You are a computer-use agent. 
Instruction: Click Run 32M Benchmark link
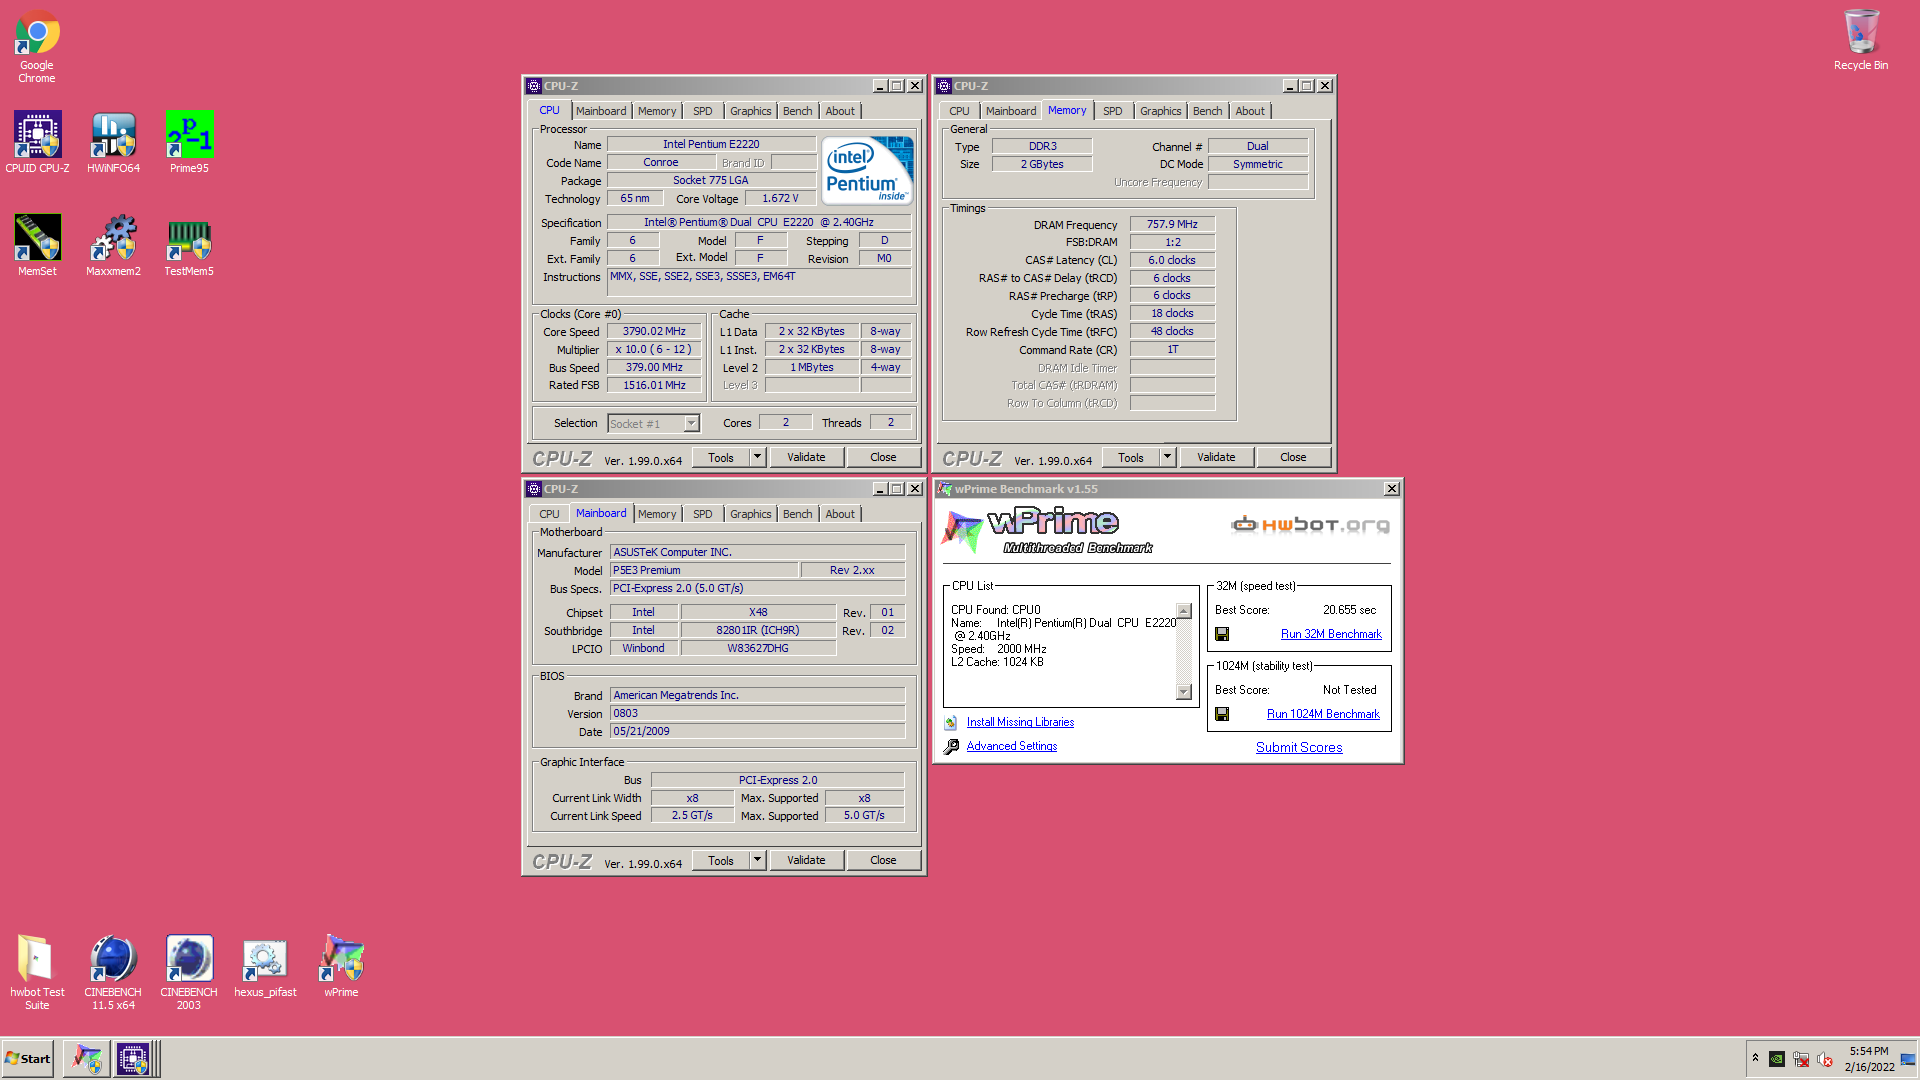1331,634
